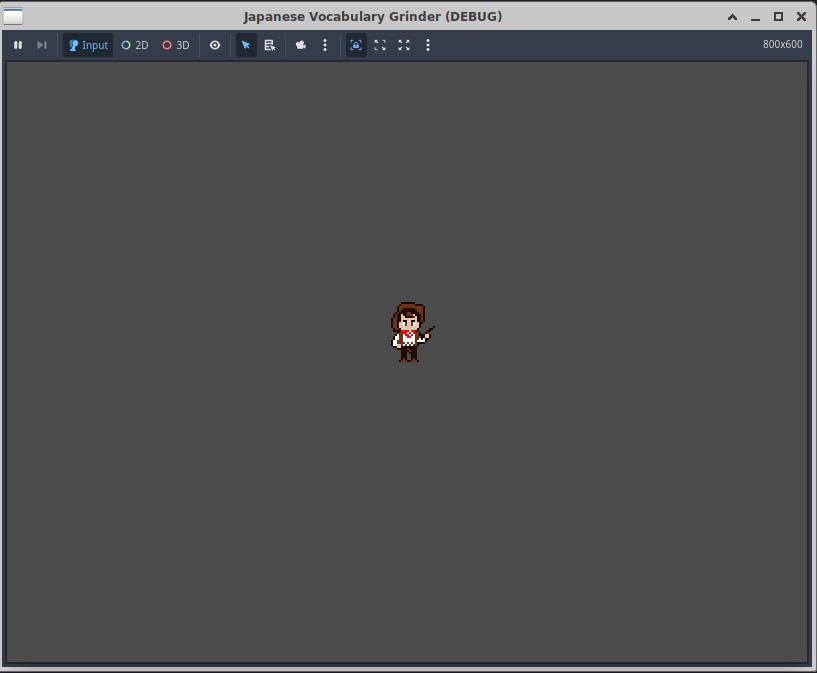This screenshot has width=817, height=673.
Task: Click the Next Frame step button
Action: [42, 45]
